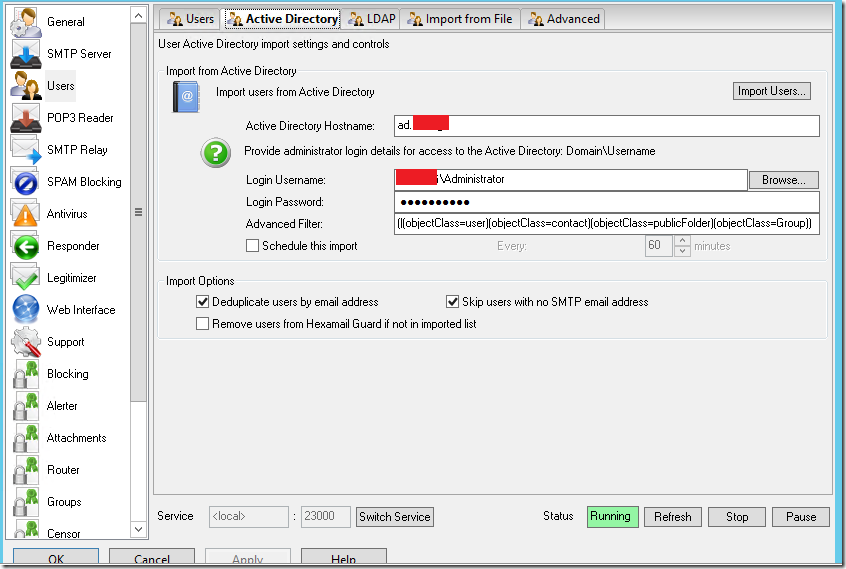Screen dimensions: 846x569
Task: Open the Help button
Action: (x=344, y=558)
